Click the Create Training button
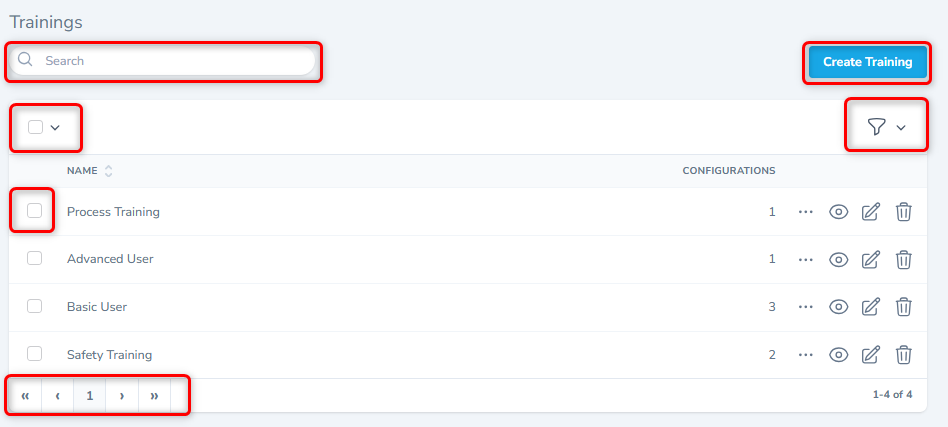Screen dimensions: 948x427 coord(867,62)
